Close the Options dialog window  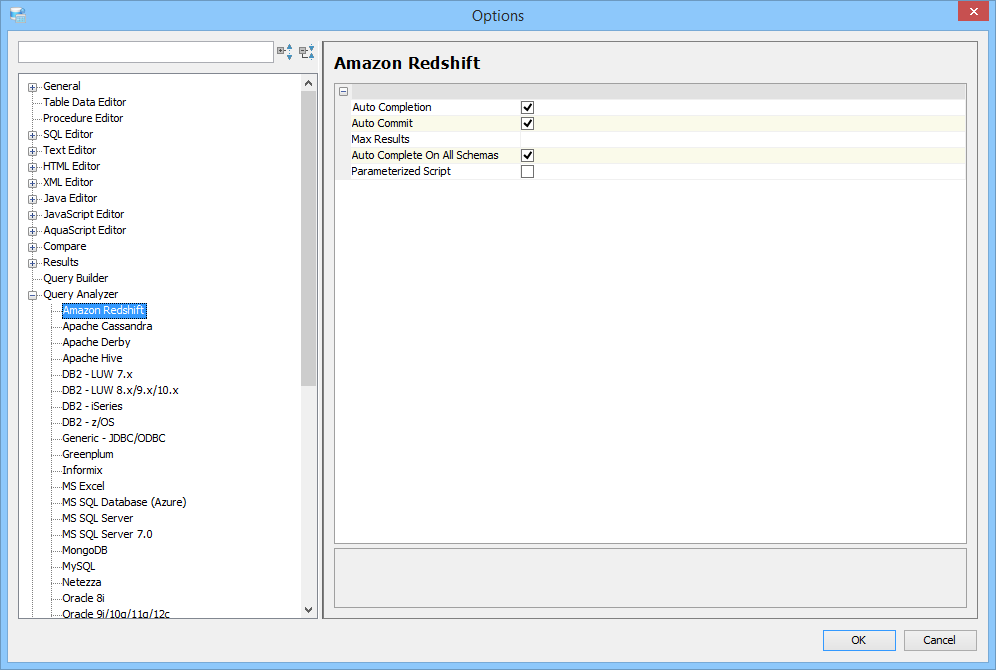point(974,11)
